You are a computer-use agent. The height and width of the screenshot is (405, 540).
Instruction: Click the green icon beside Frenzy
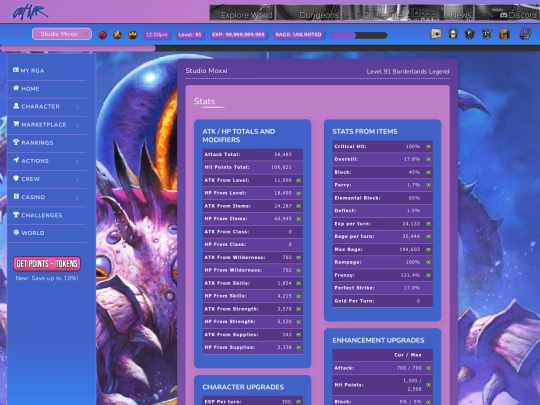tap(428, 275)
